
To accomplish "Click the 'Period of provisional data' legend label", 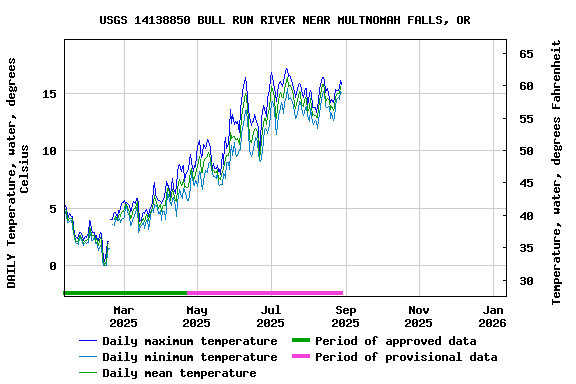I will click(x=406, y=357).
